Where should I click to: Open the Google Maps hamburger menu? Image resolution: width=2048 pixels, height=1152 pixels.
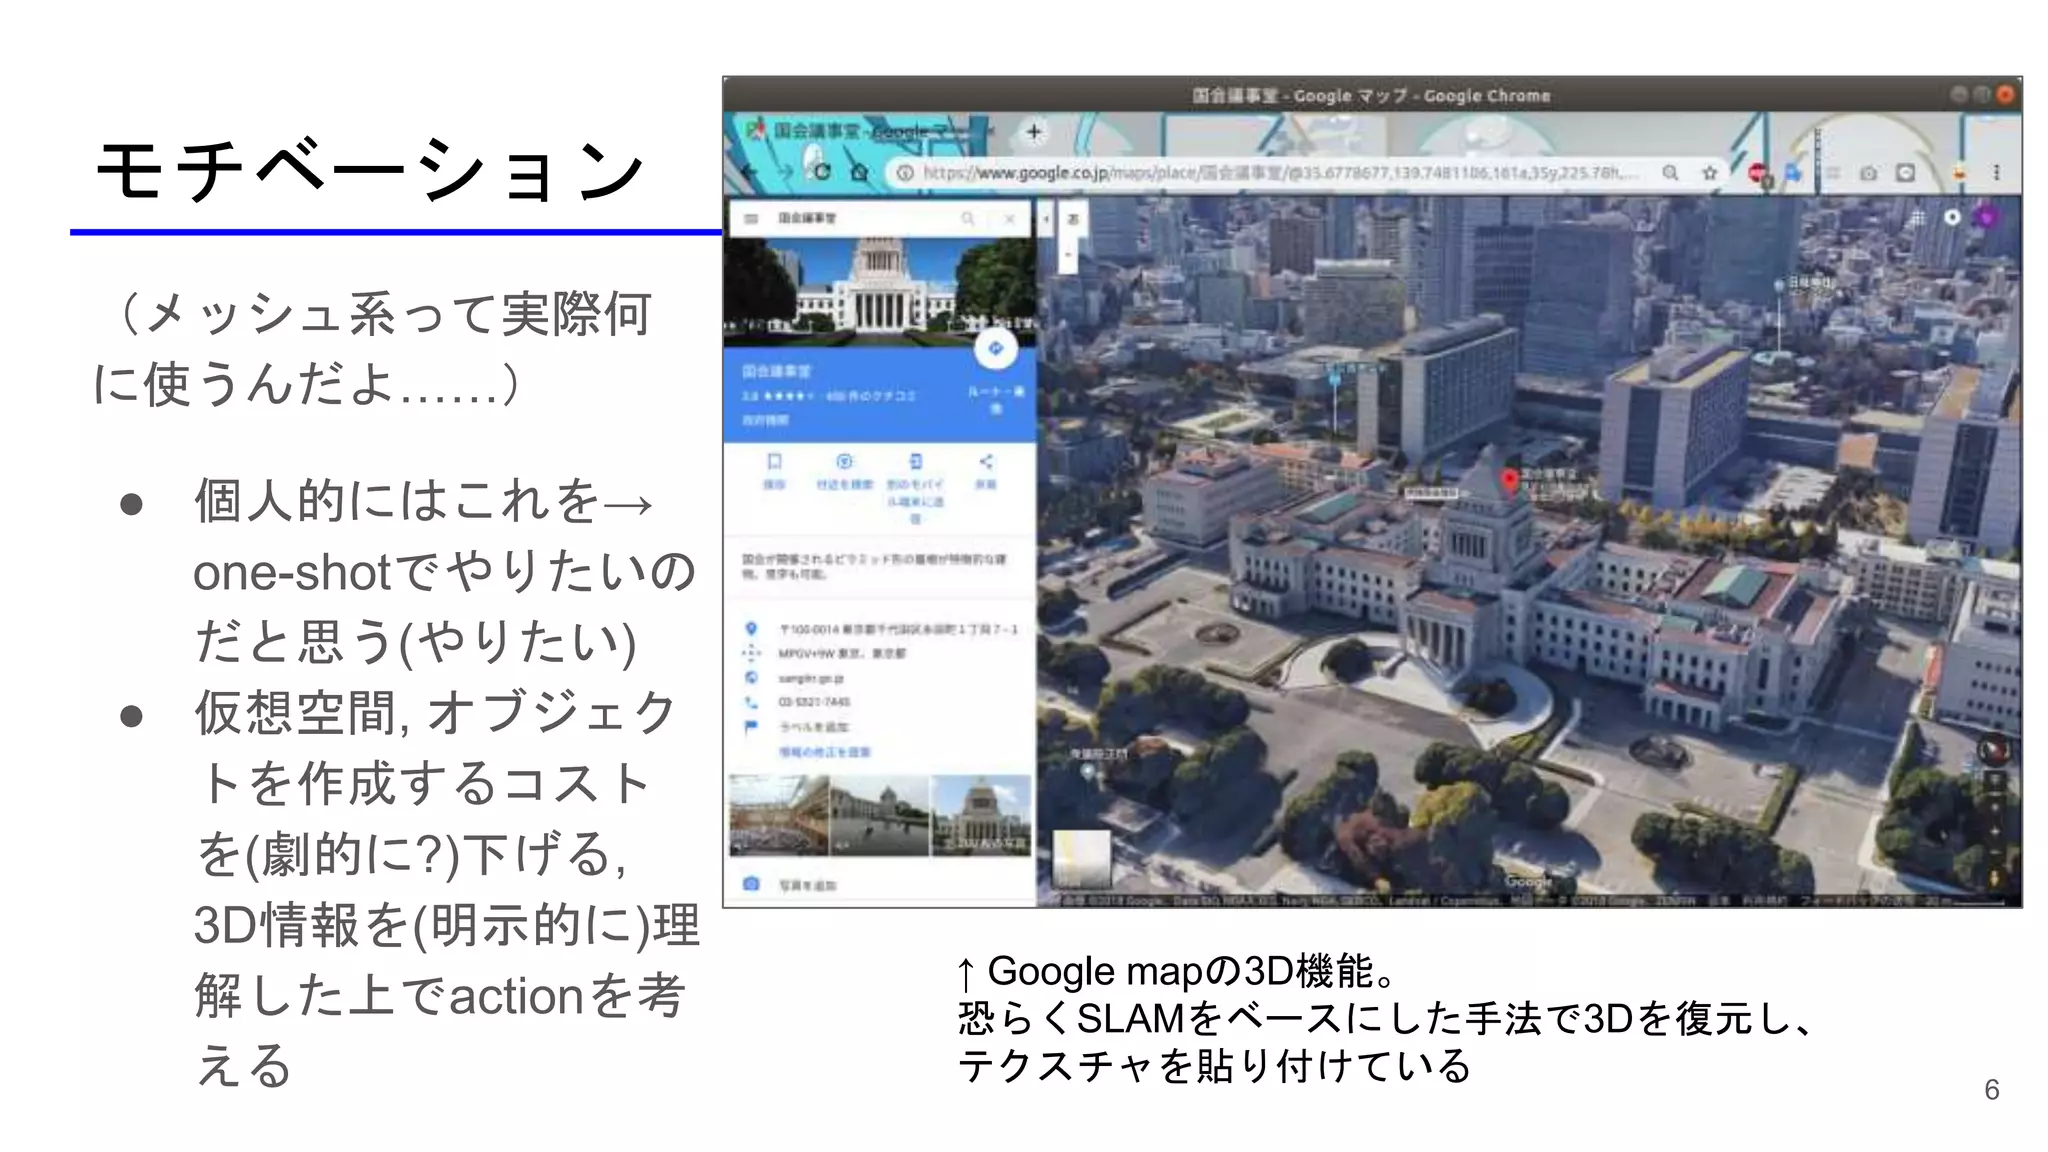pos(752,218)
